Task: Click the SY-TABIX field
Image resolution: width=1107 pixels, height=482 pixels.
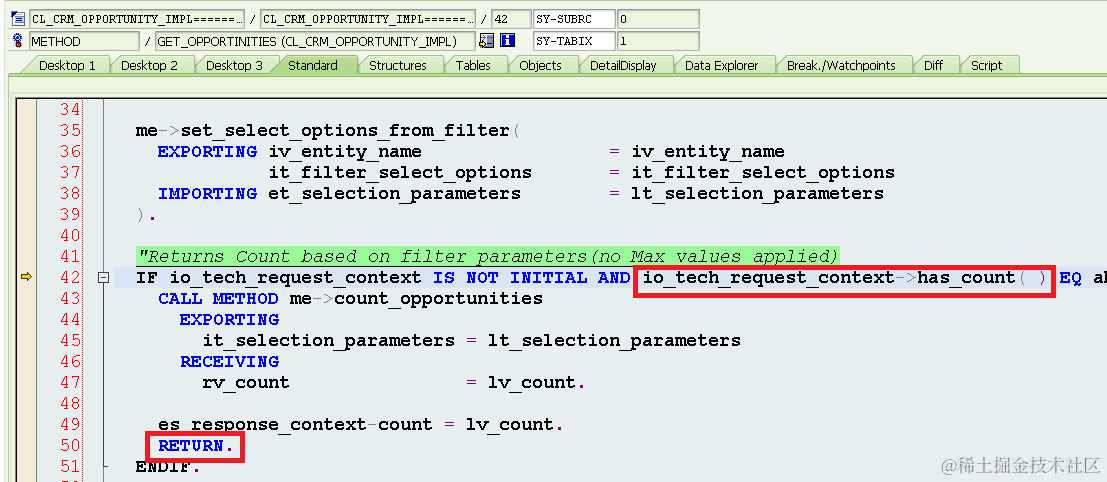Action: [x=574, y=41]
